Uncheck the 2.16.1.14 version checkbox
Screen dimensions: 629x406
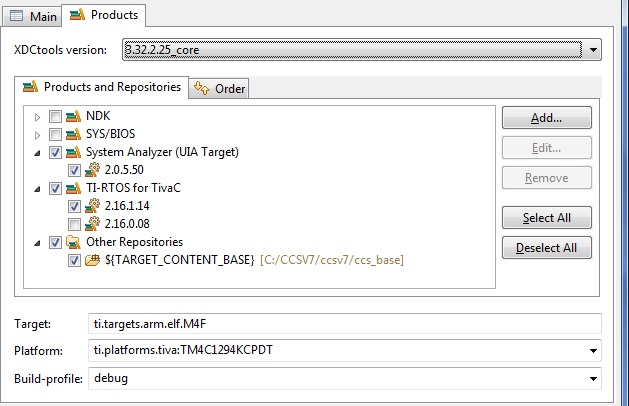coord(74,207)
